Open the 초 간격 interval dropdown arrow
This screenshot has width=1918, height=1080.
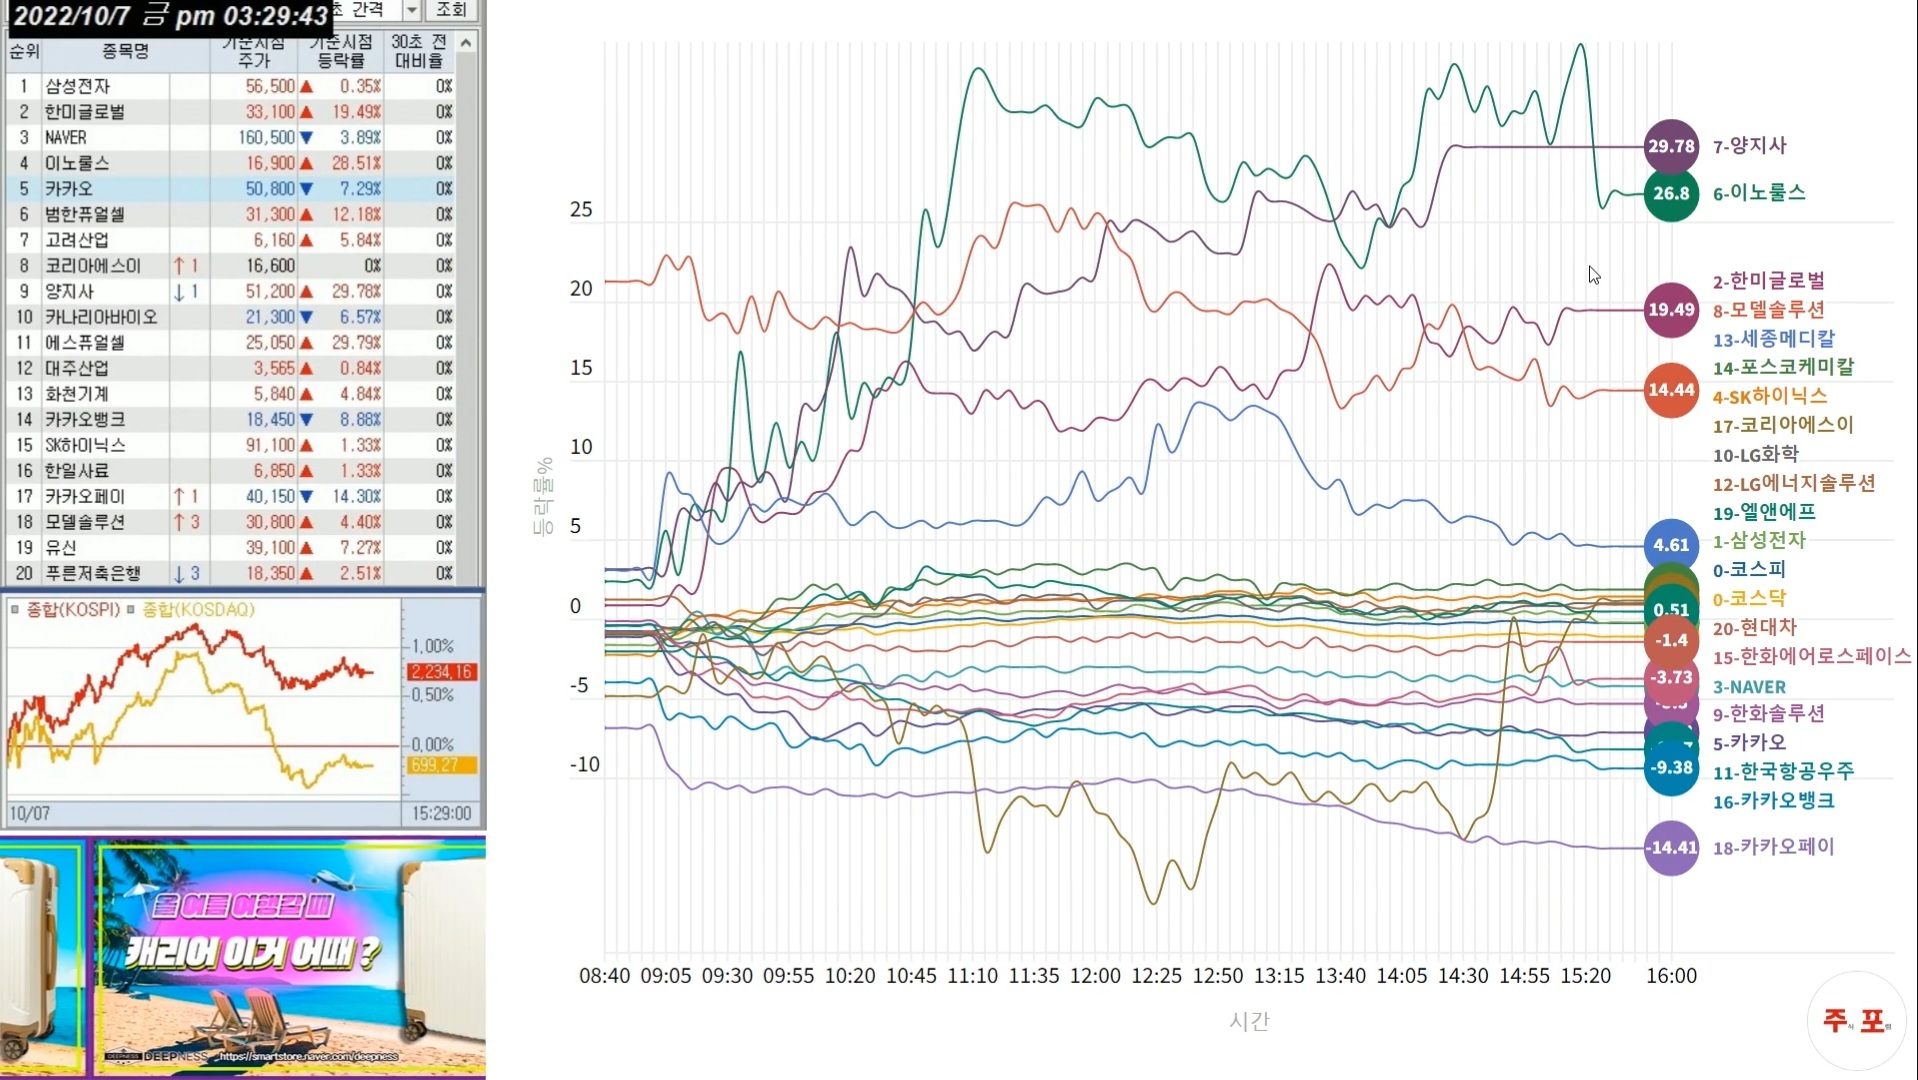click(411, 10)
